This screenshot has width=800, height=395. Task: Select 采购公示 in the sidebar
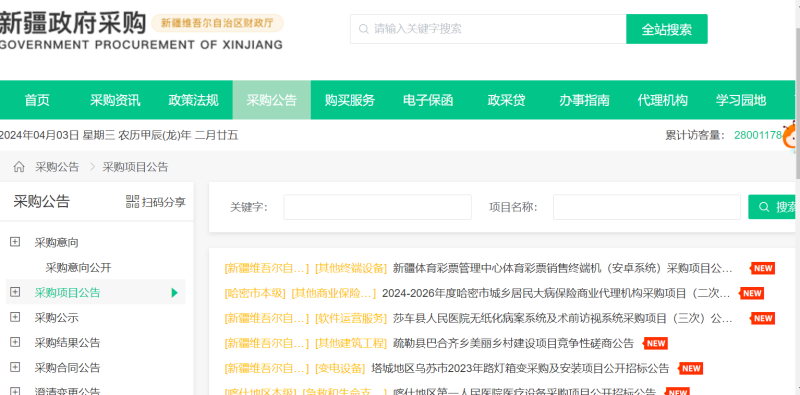tap(57, 317)
